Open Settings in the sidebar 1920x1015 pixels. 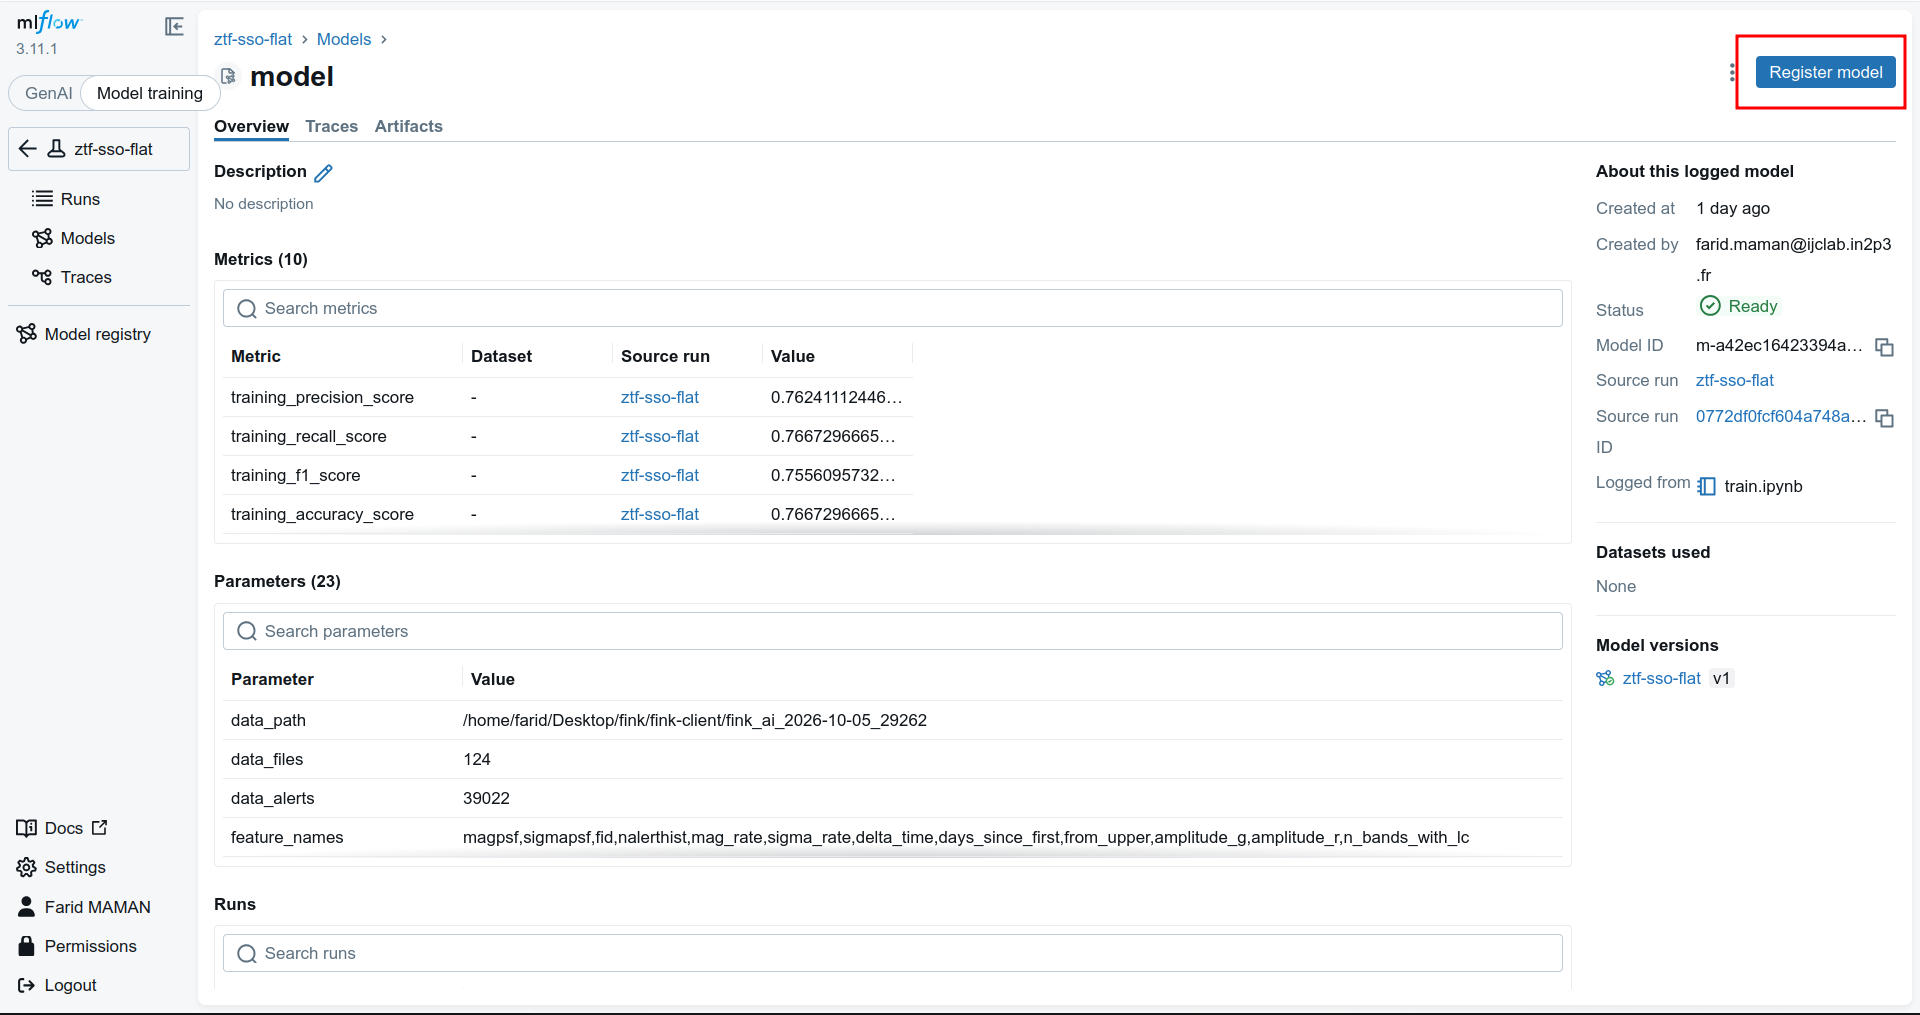click(x=61, y=867)
